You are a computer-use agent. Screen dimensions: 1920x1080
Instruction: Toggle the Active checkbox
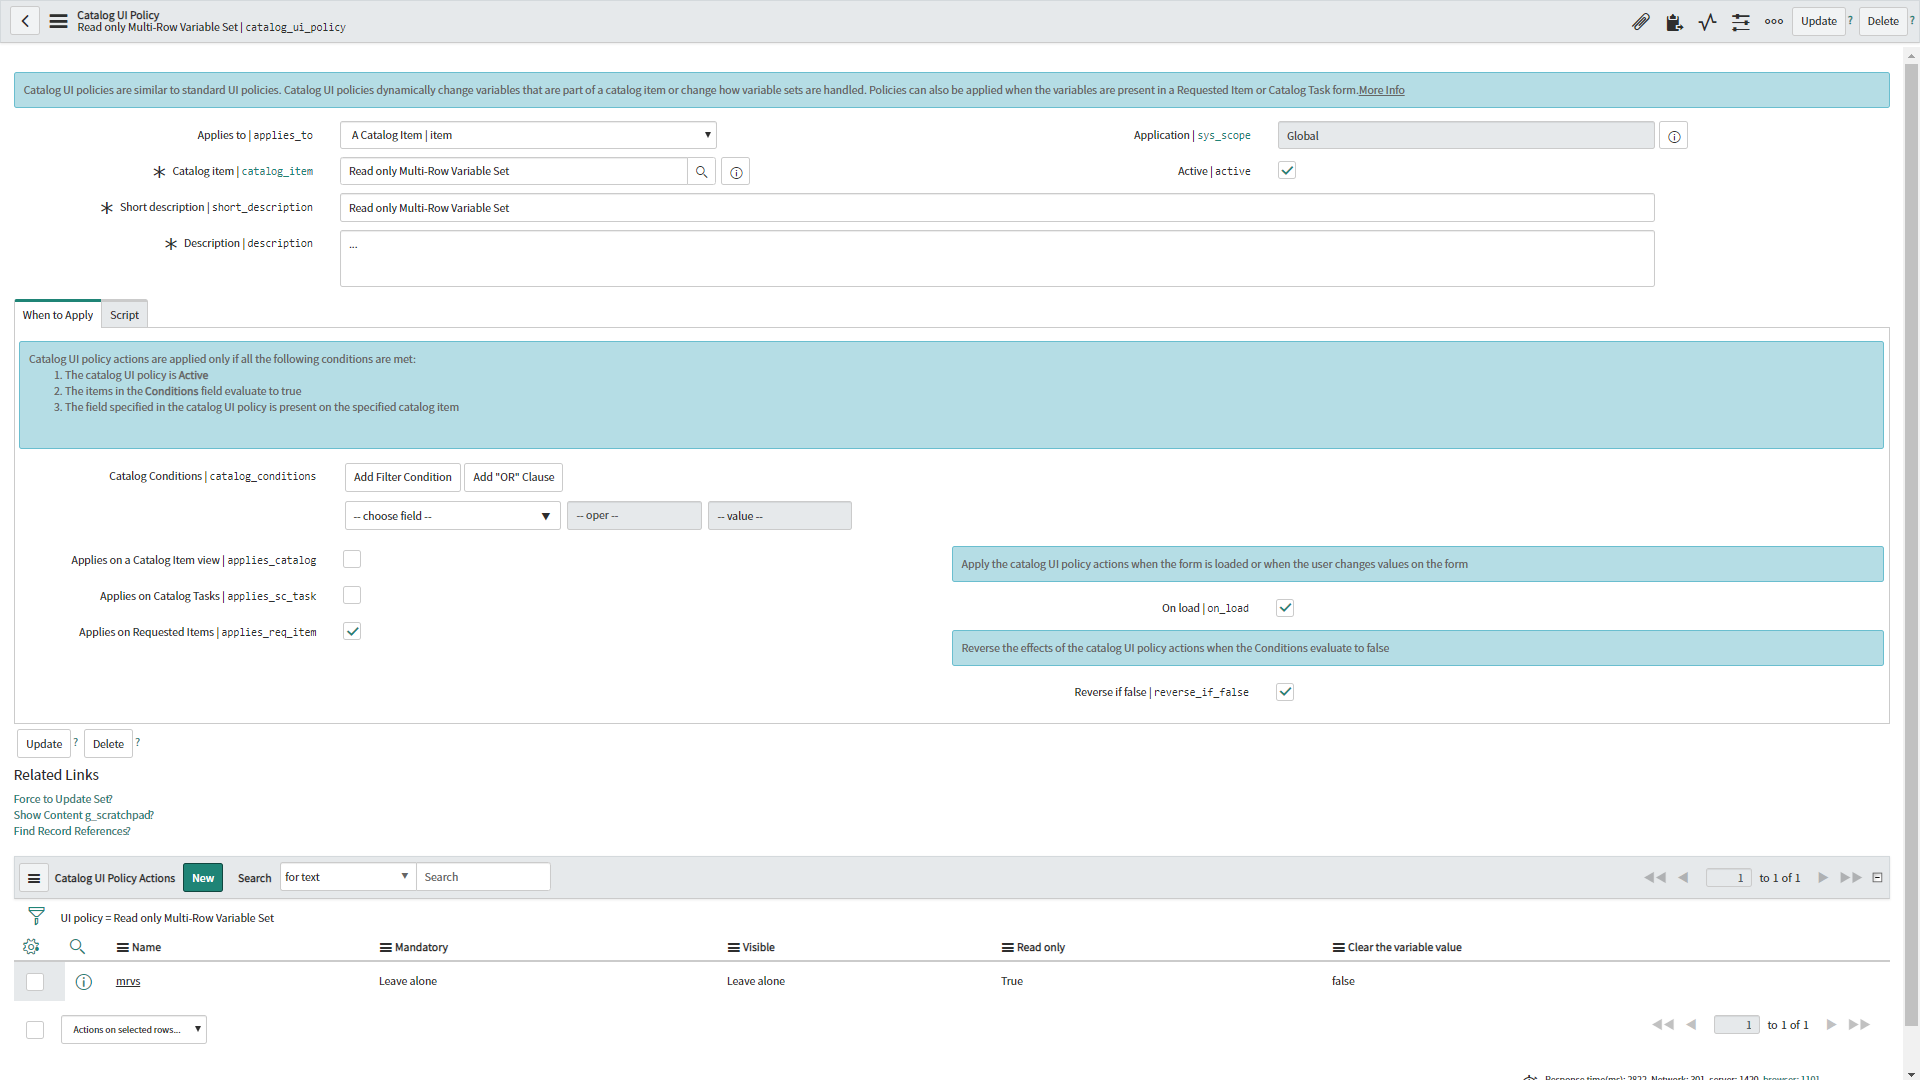[x=1287, y=171]
